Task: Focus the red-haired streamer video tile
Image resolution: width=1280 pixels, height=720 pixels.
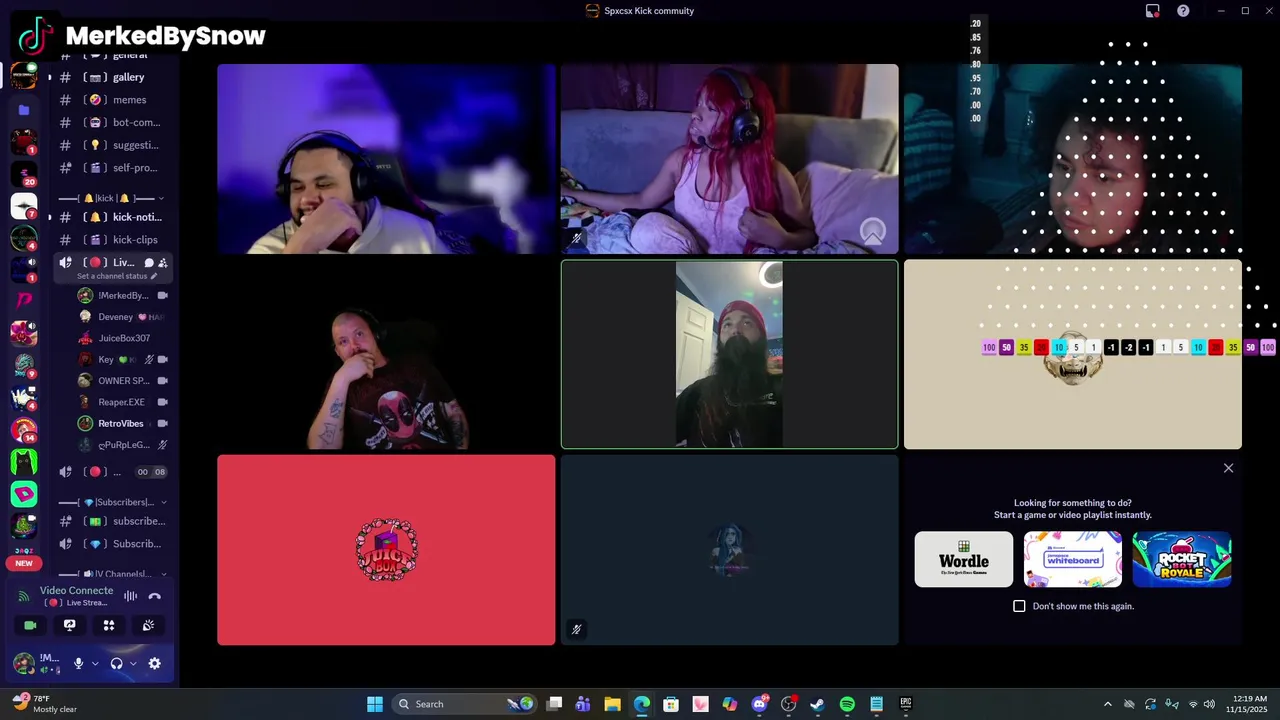Action: pos(730,159)
